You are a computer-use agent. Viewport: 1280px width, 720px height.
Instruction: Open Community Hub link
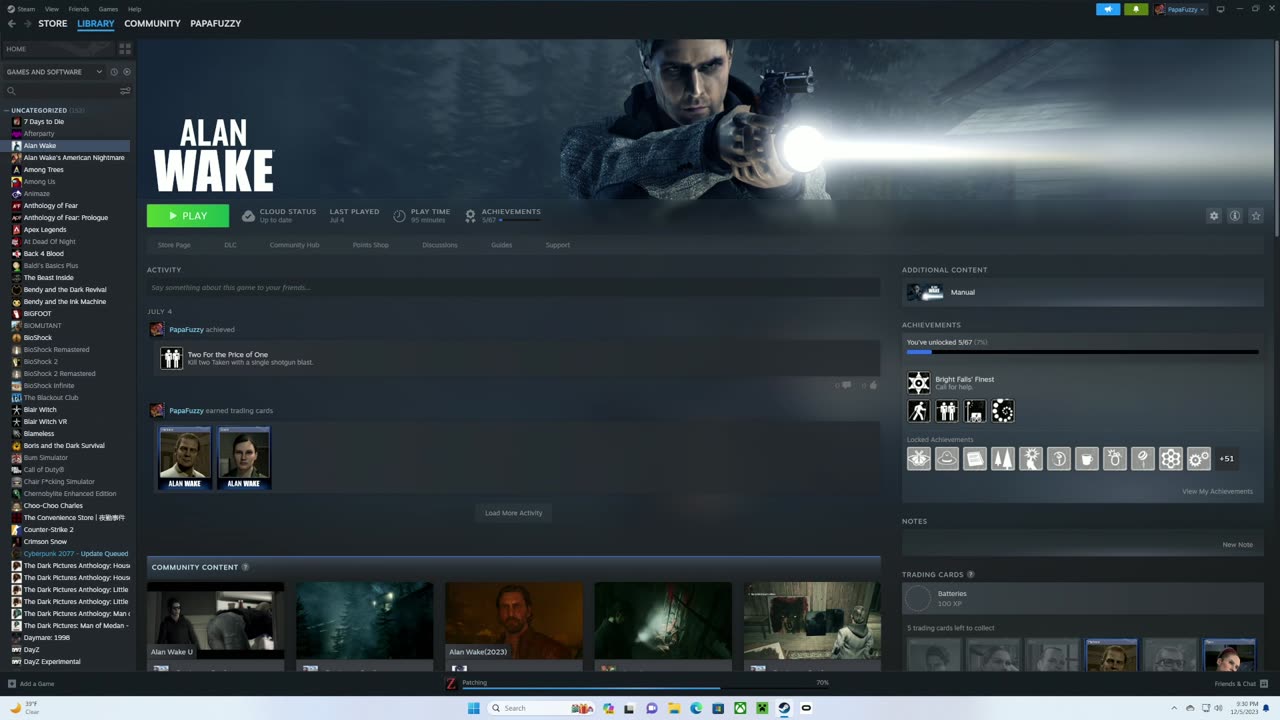point(294,245)
